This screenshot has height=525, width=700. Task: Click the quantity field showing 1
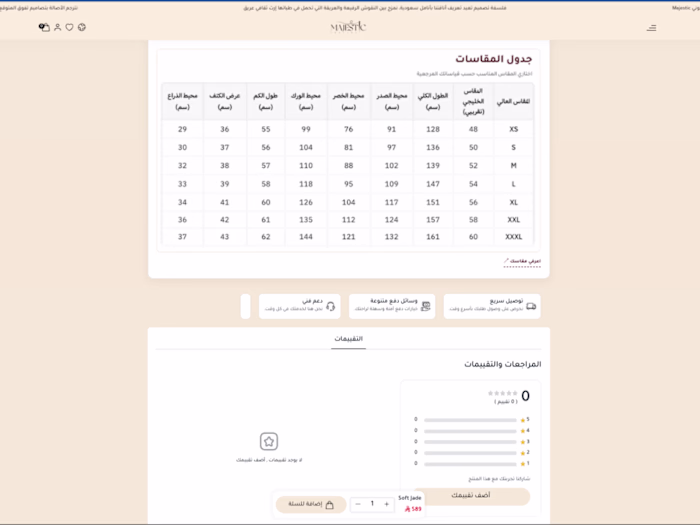coord(372,504)
